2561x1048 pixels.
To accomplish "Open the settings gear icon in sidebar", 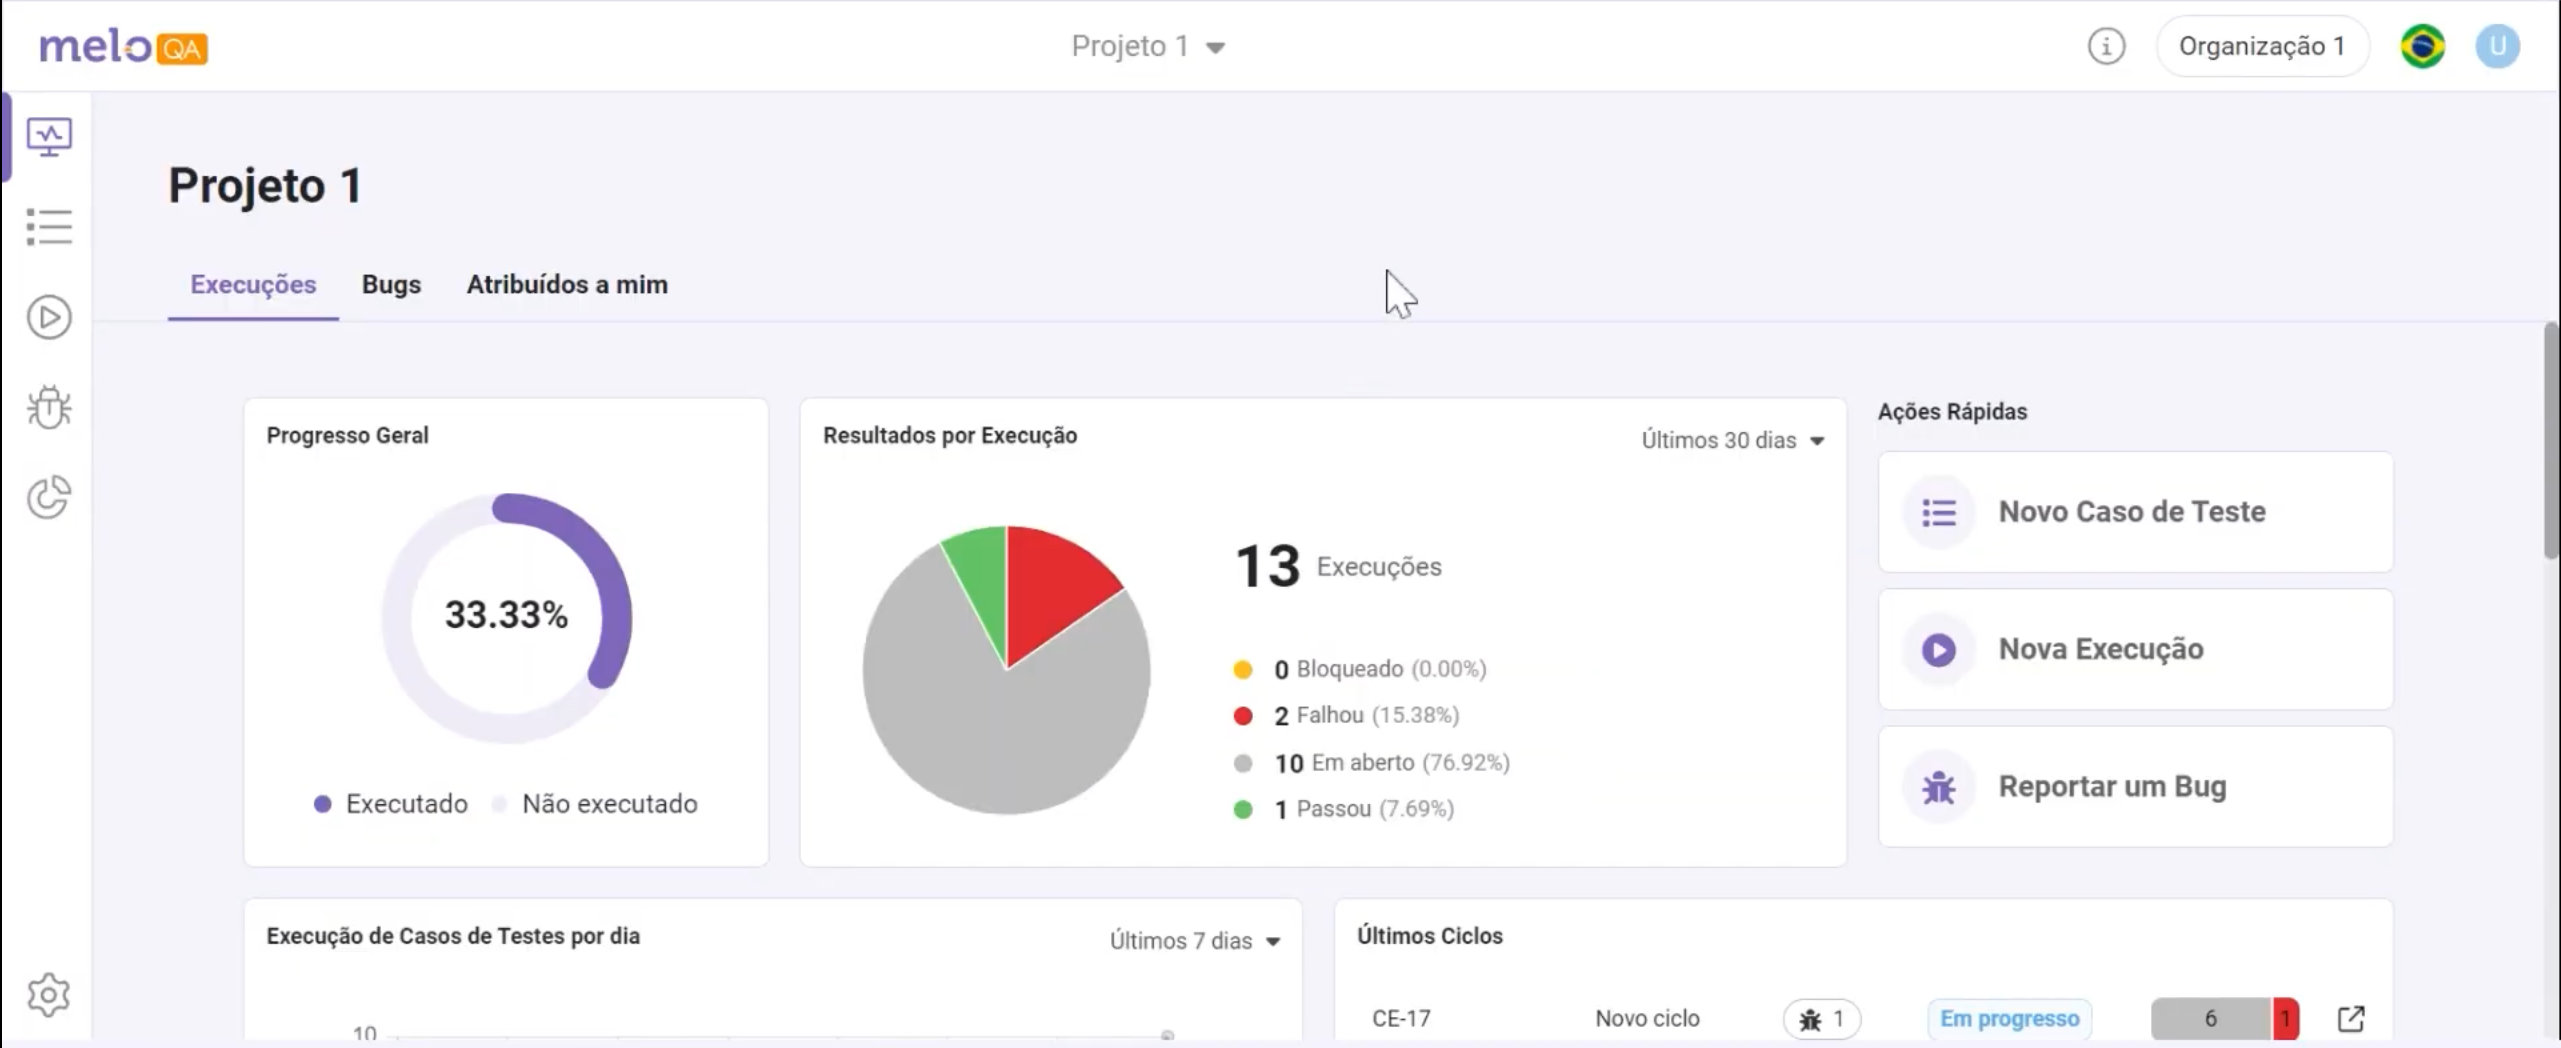I will click(49, 995).
